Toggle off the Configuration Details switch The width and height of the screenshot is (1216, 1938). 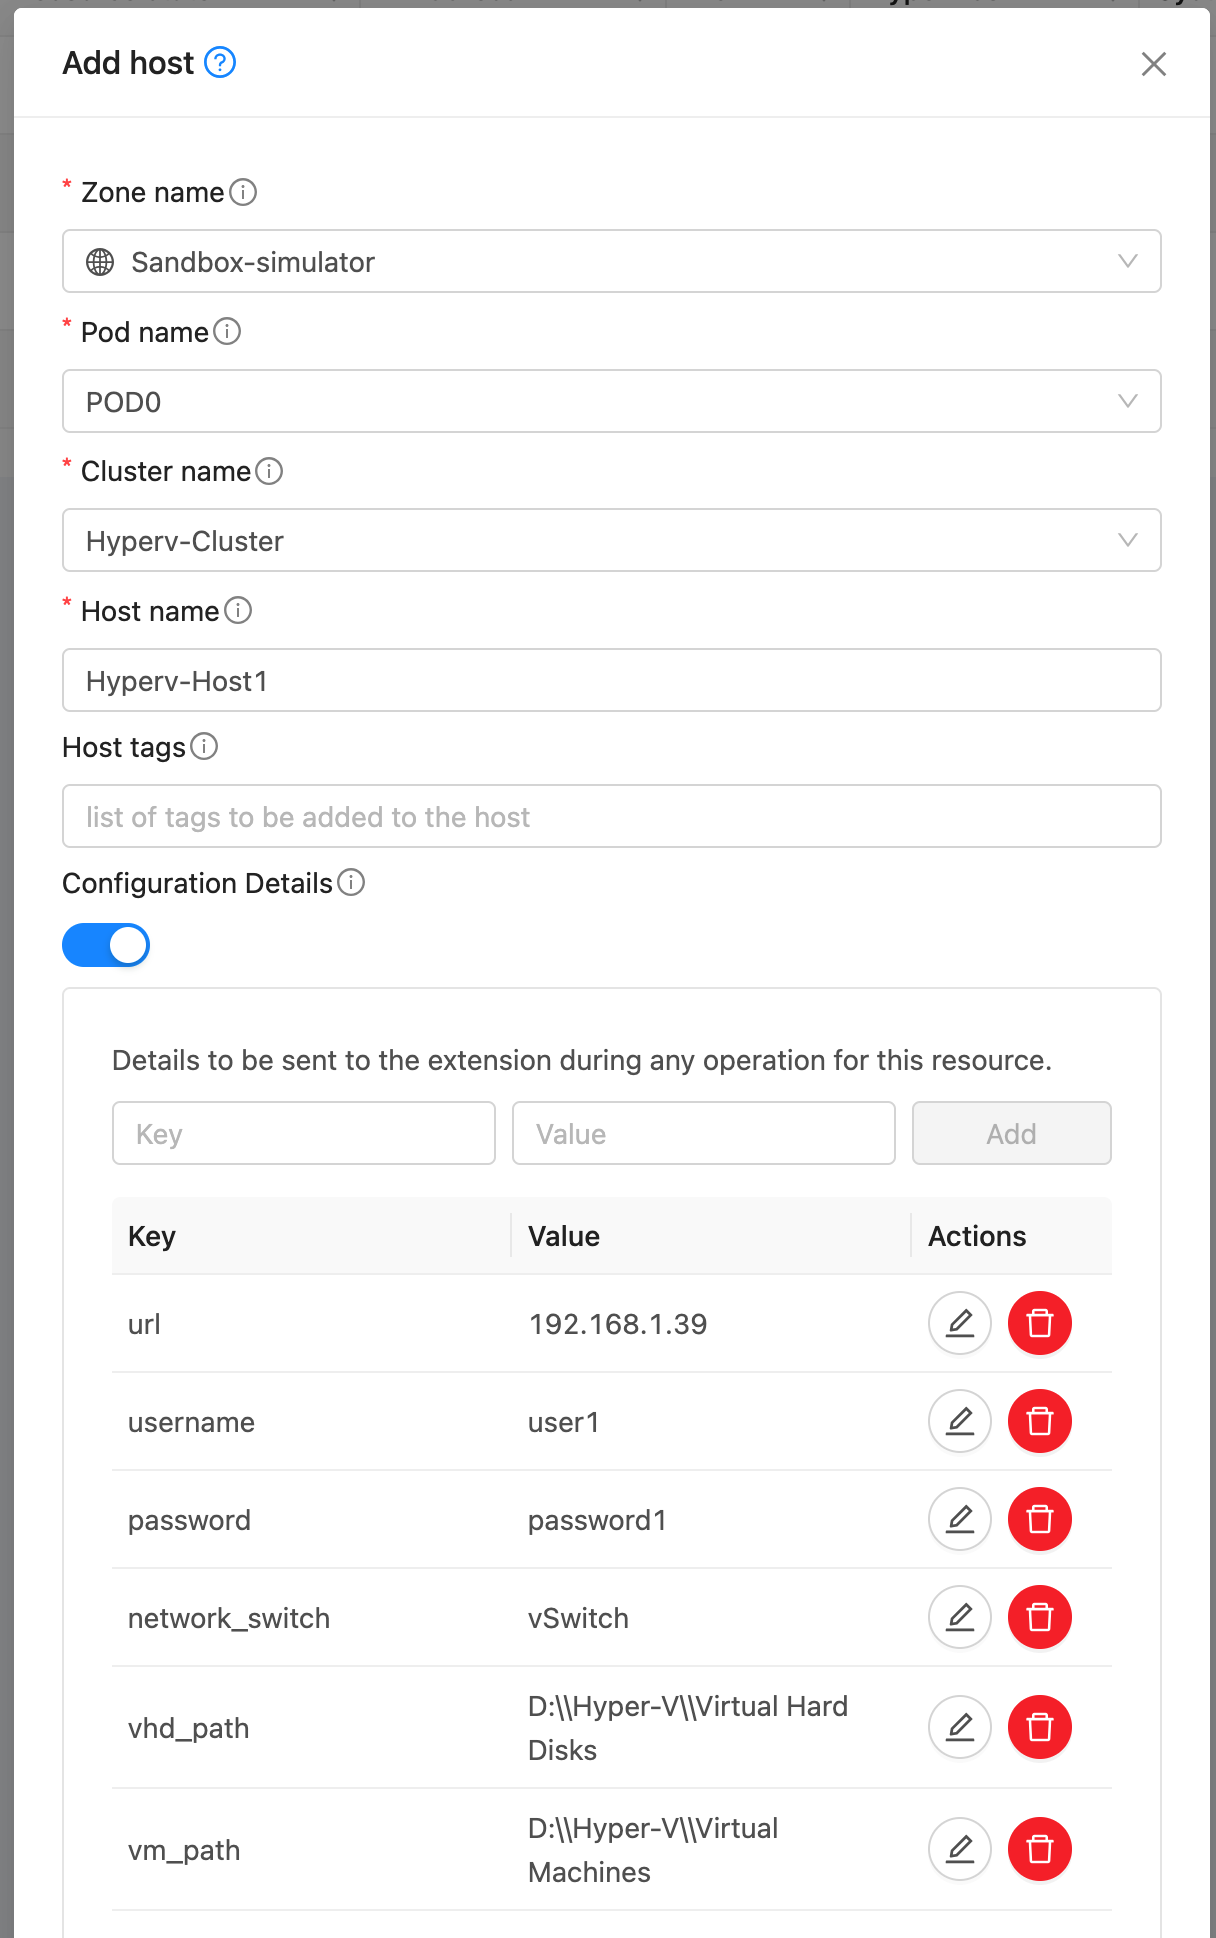(106, 945)
